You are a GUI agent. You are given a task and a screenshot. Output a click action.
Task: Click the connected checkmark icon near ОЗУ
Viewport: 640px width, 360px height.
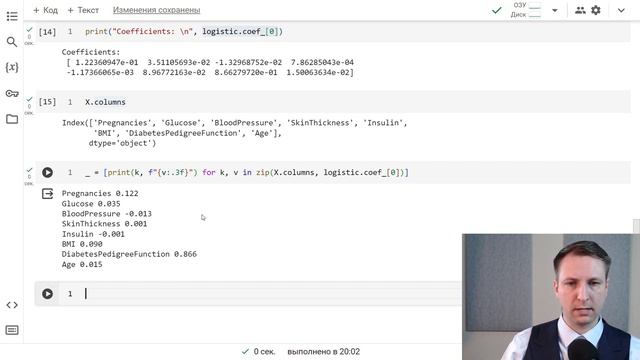pyautogui.click(x=497, y=10)
